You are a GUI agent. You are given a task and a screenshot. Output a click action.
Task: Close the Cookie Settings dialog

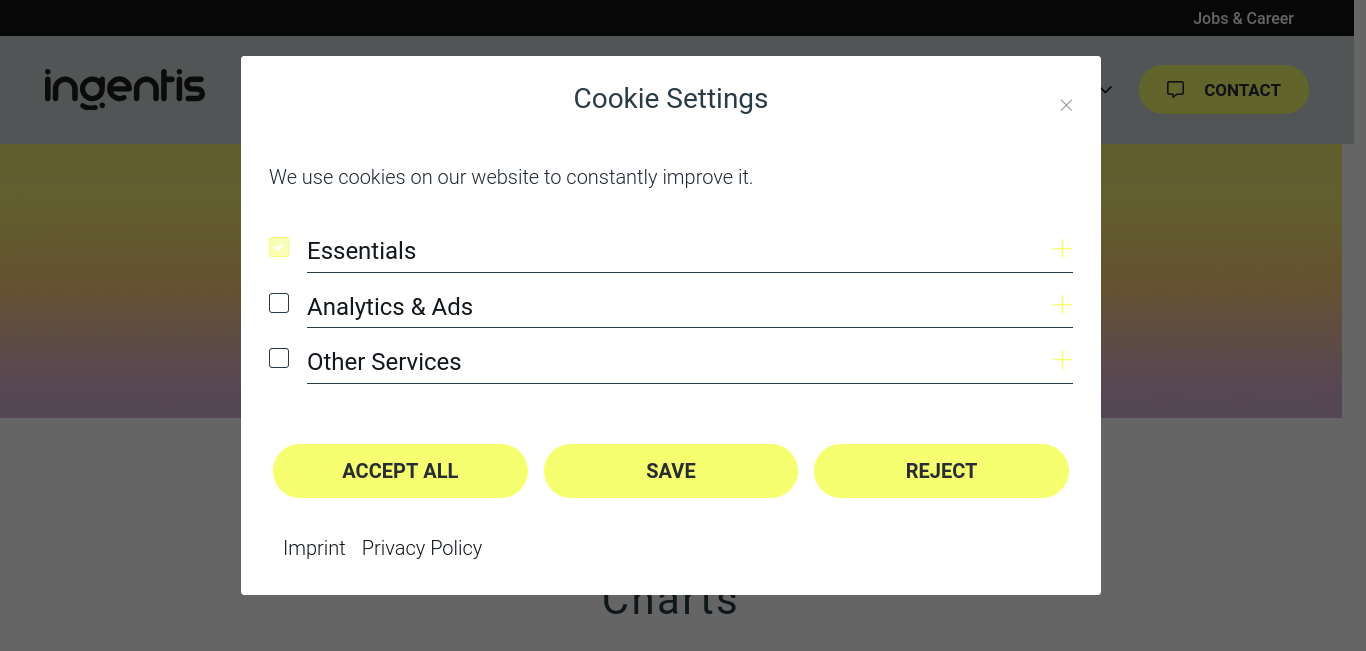click(x=1066, y=105)
